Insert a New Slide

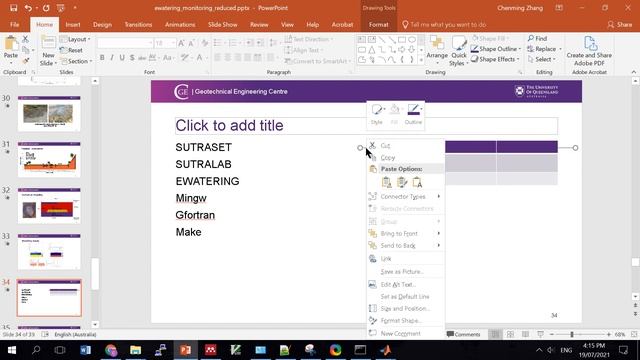click(48, 51)
